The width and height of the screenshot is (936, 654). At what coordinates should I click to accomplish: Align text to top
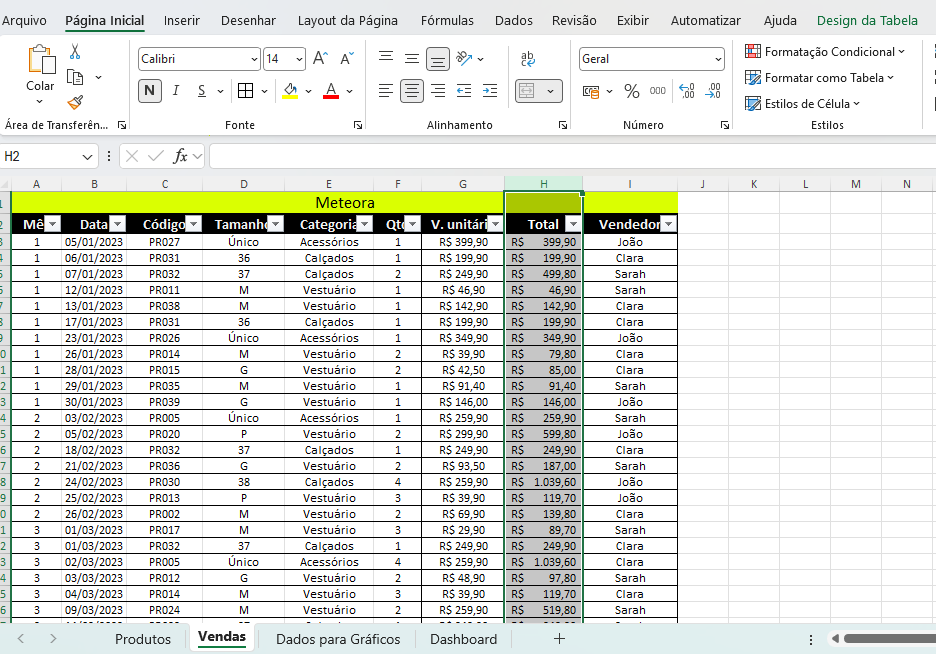(x=386, y=57)
